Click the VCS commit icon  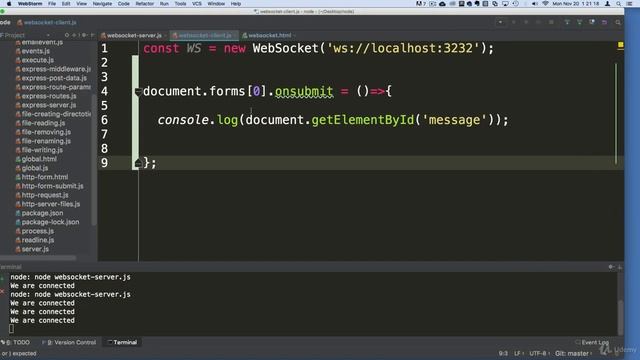click(x=579, y=22)
